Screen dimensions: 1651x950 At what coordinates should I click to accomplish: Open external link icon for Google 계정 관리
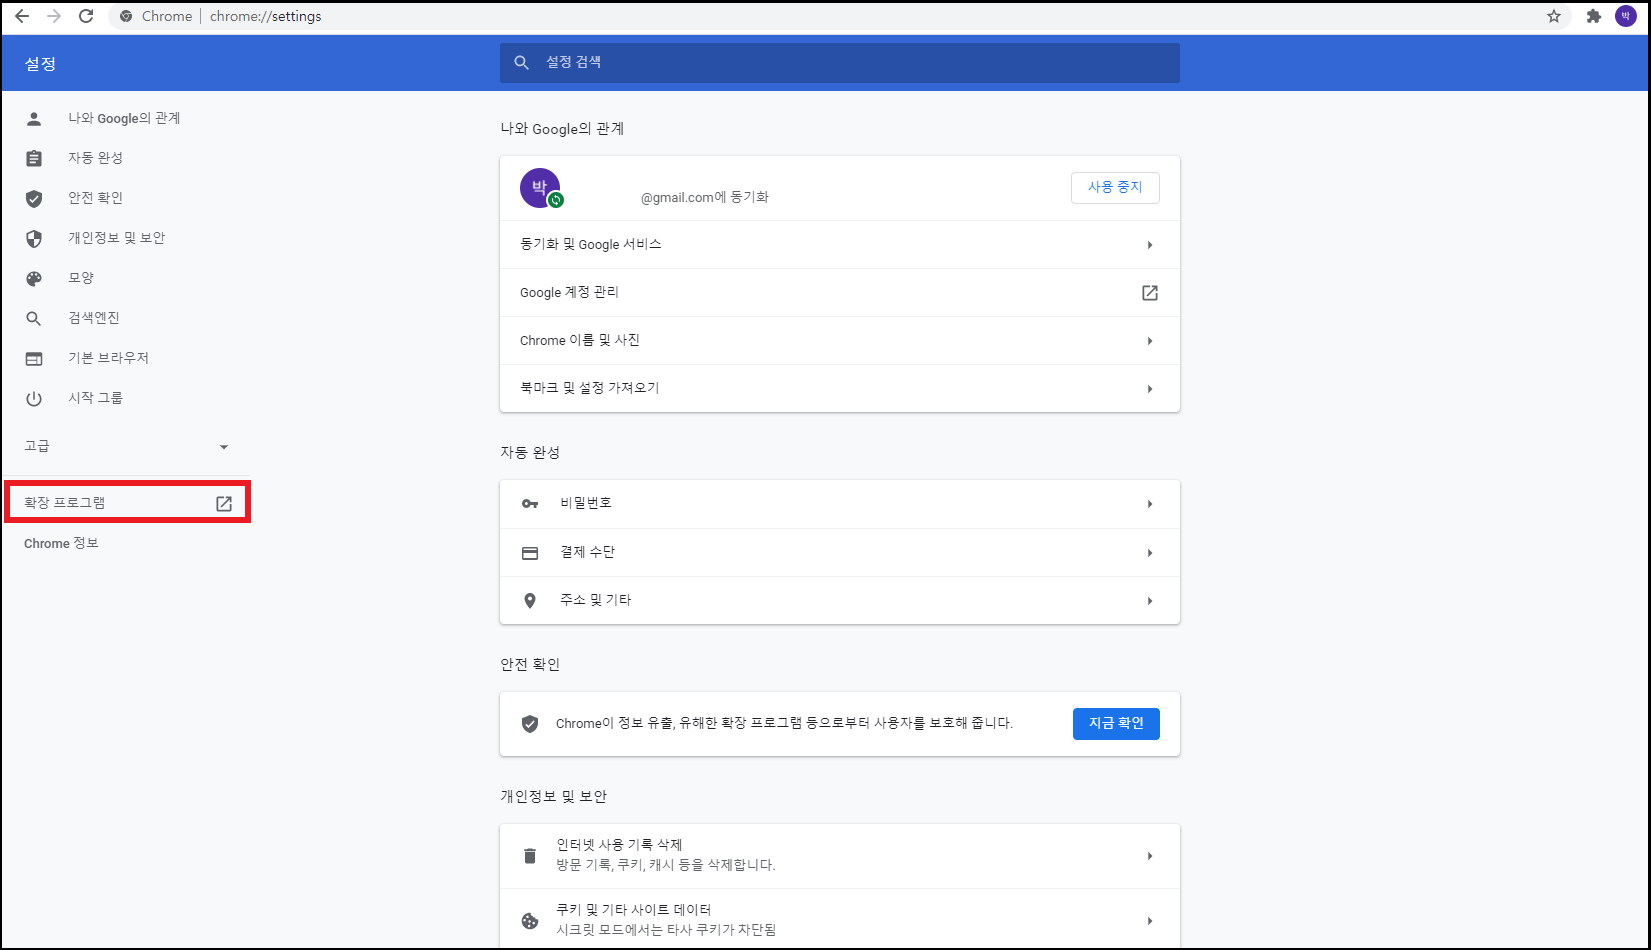tap(1150, 293)
